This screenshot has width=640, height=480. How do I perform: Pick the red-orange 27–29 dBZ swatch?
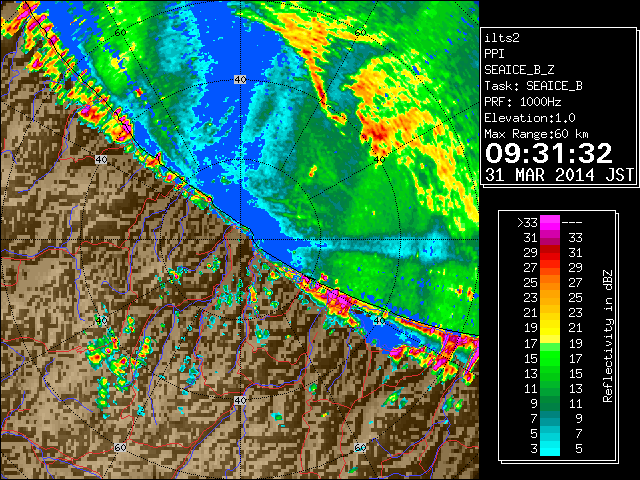(x=550, y=268)
